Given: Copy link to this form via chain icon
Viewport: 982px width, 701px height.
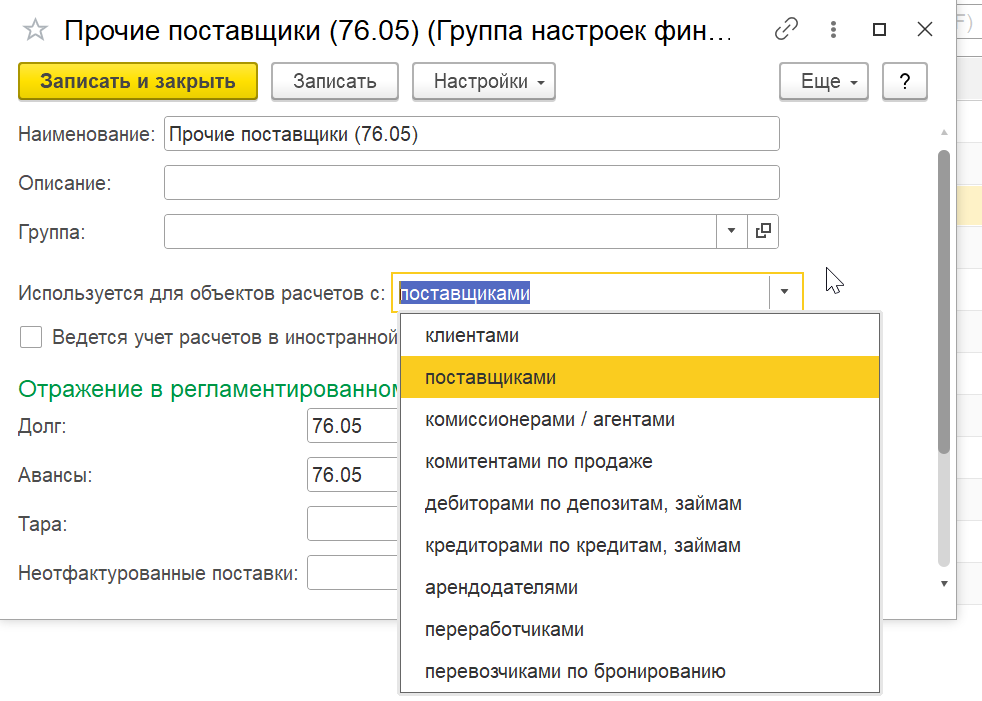Looking at the screenshot, I should tap(786, 29).
